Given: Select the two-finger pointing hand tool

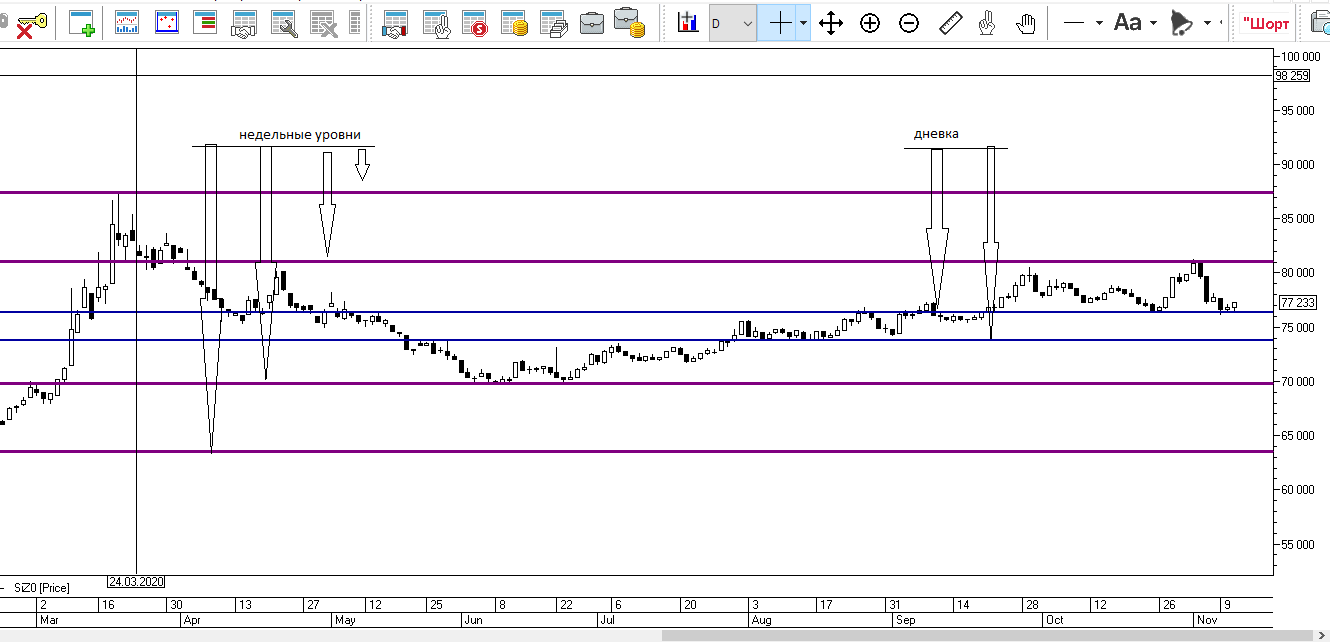Looking at the screenshot, I should point(986,22).
